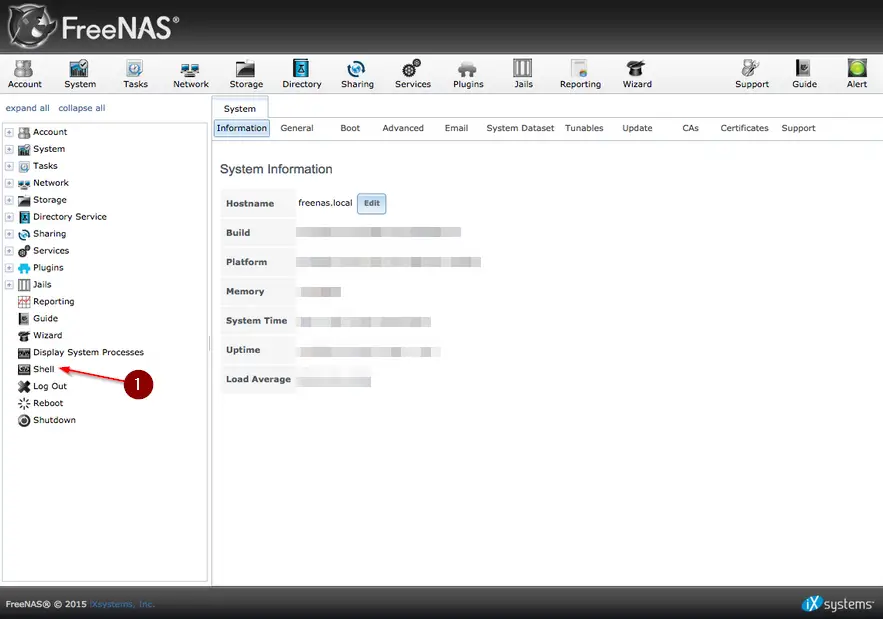Image resolution: width=883 pixels, height=619 pixels.
Task: Click the sidebar splitter handle
Action: click(209, 344)
